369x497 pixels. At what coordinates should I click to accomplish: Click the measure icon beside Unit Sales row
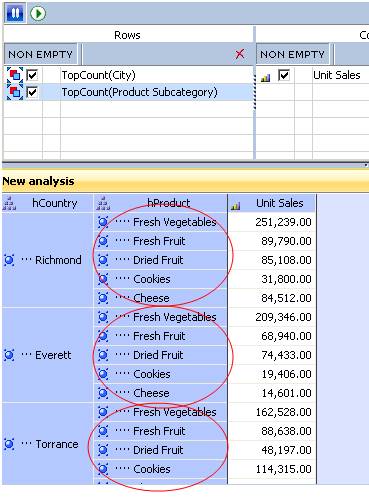click(265, 78)
